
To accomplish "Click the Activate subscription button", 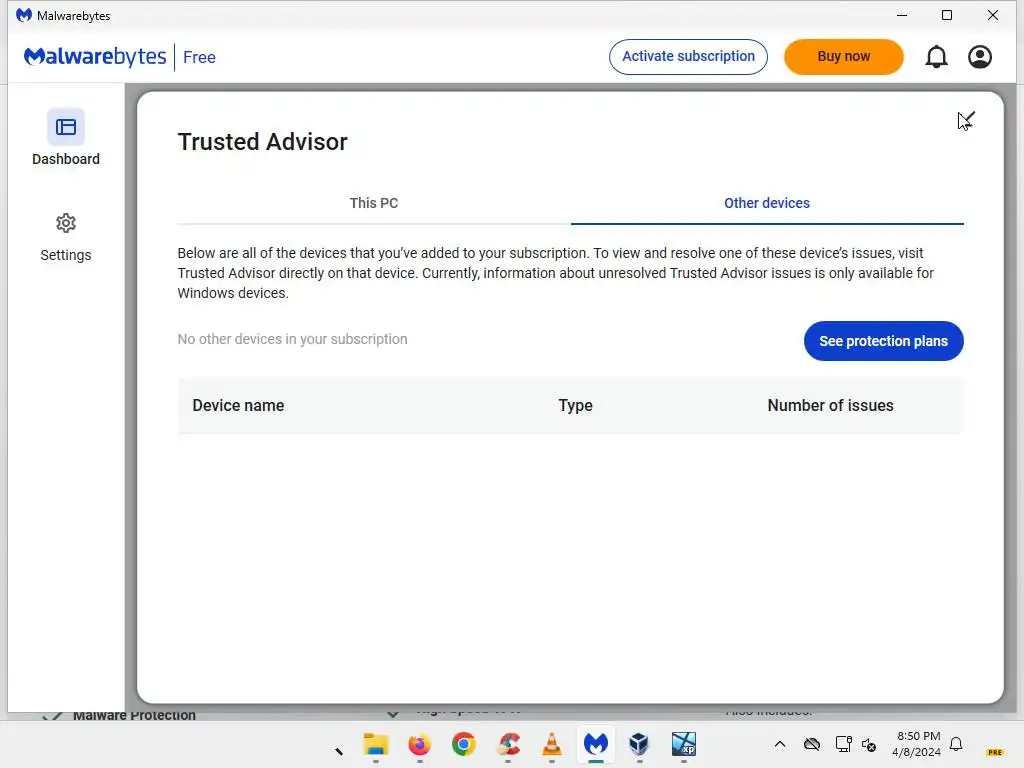I will point(688,57).
